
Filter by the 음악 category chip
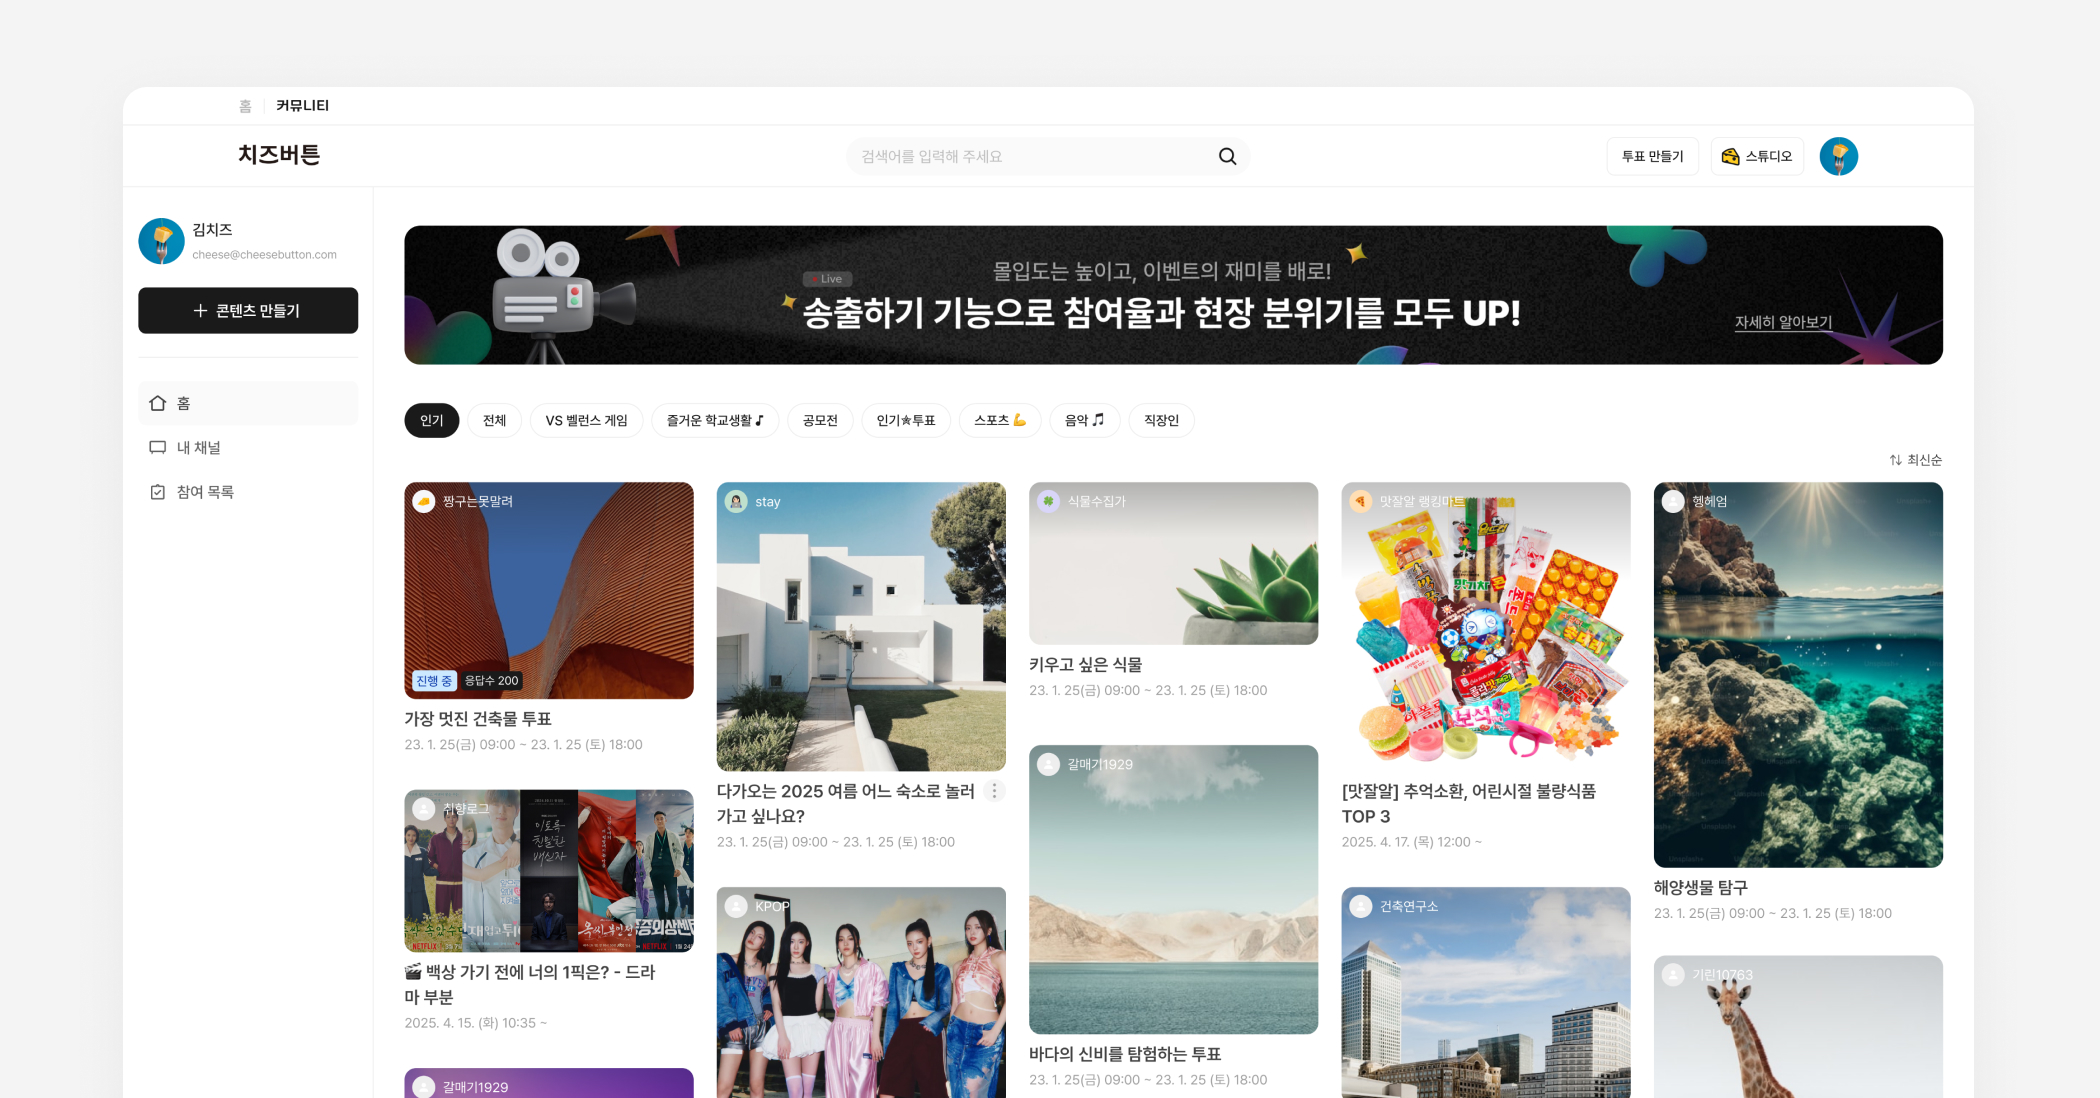[x=1084, y=421]
